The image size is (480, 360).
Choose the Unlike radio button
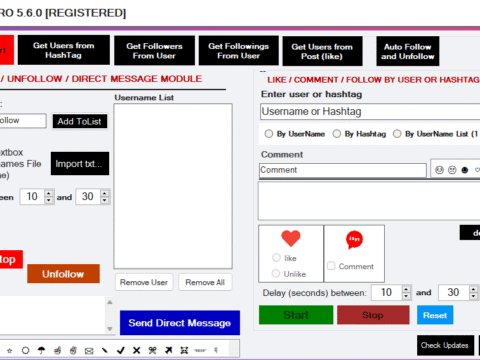tap(276, 273)
